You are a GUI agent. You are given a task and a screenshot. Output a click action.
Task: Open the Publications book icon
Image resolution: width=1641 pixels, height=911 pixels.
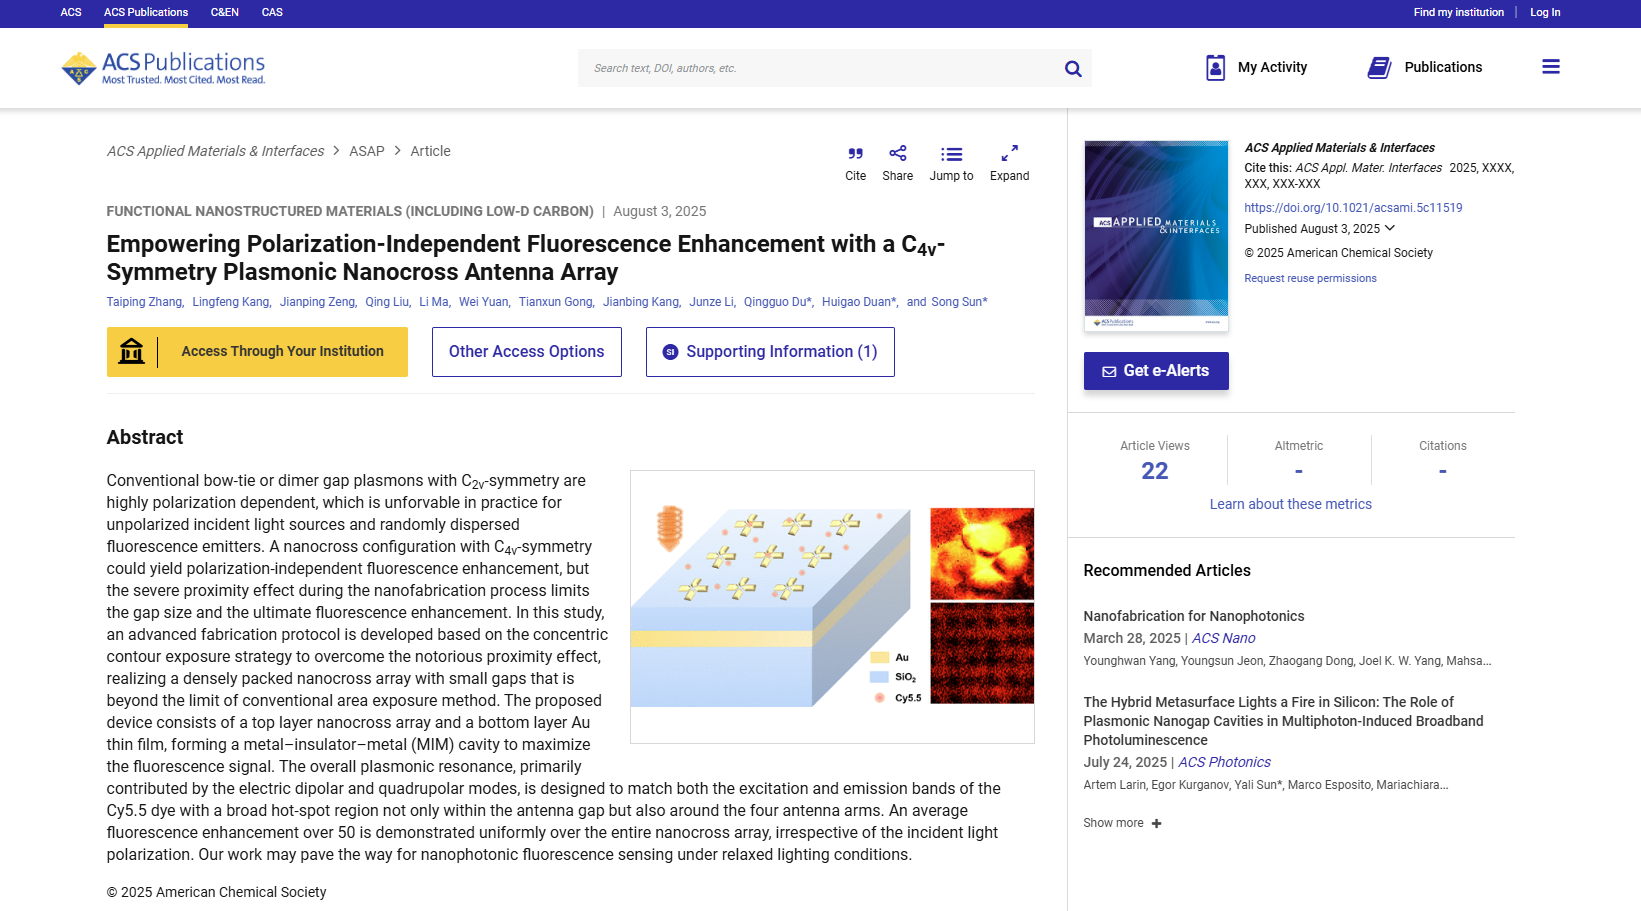[1379, 67]
